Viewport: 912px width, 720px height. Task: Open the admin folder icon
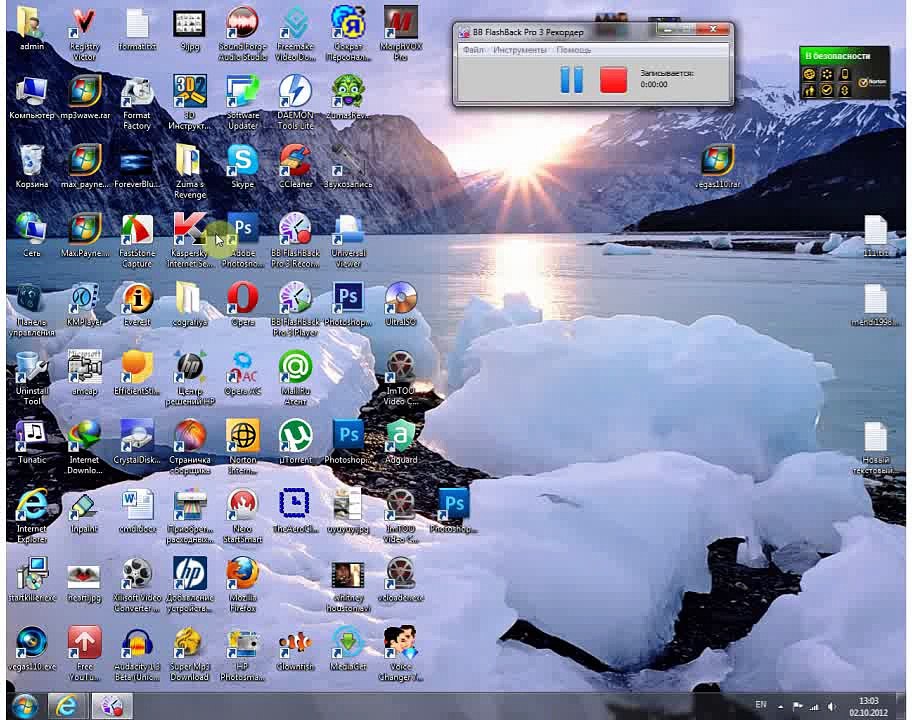pos(31,29)
